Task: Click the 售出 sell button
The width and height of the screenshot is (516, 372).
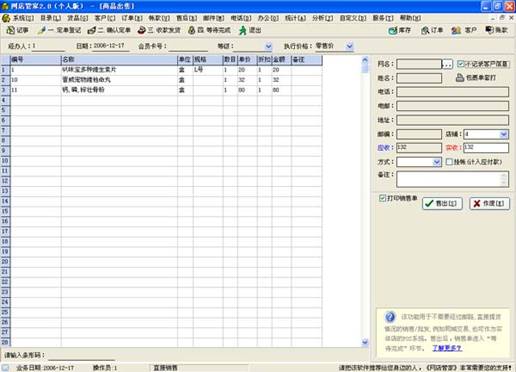Action: 442,203
